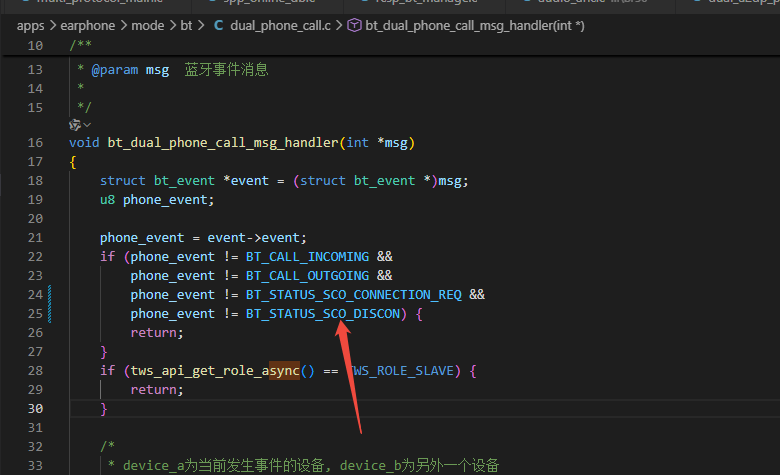780x475 pixels.
Task: Click the "*/" comment end on line 15
Action: pyautogui.click(x=84, y=107)
